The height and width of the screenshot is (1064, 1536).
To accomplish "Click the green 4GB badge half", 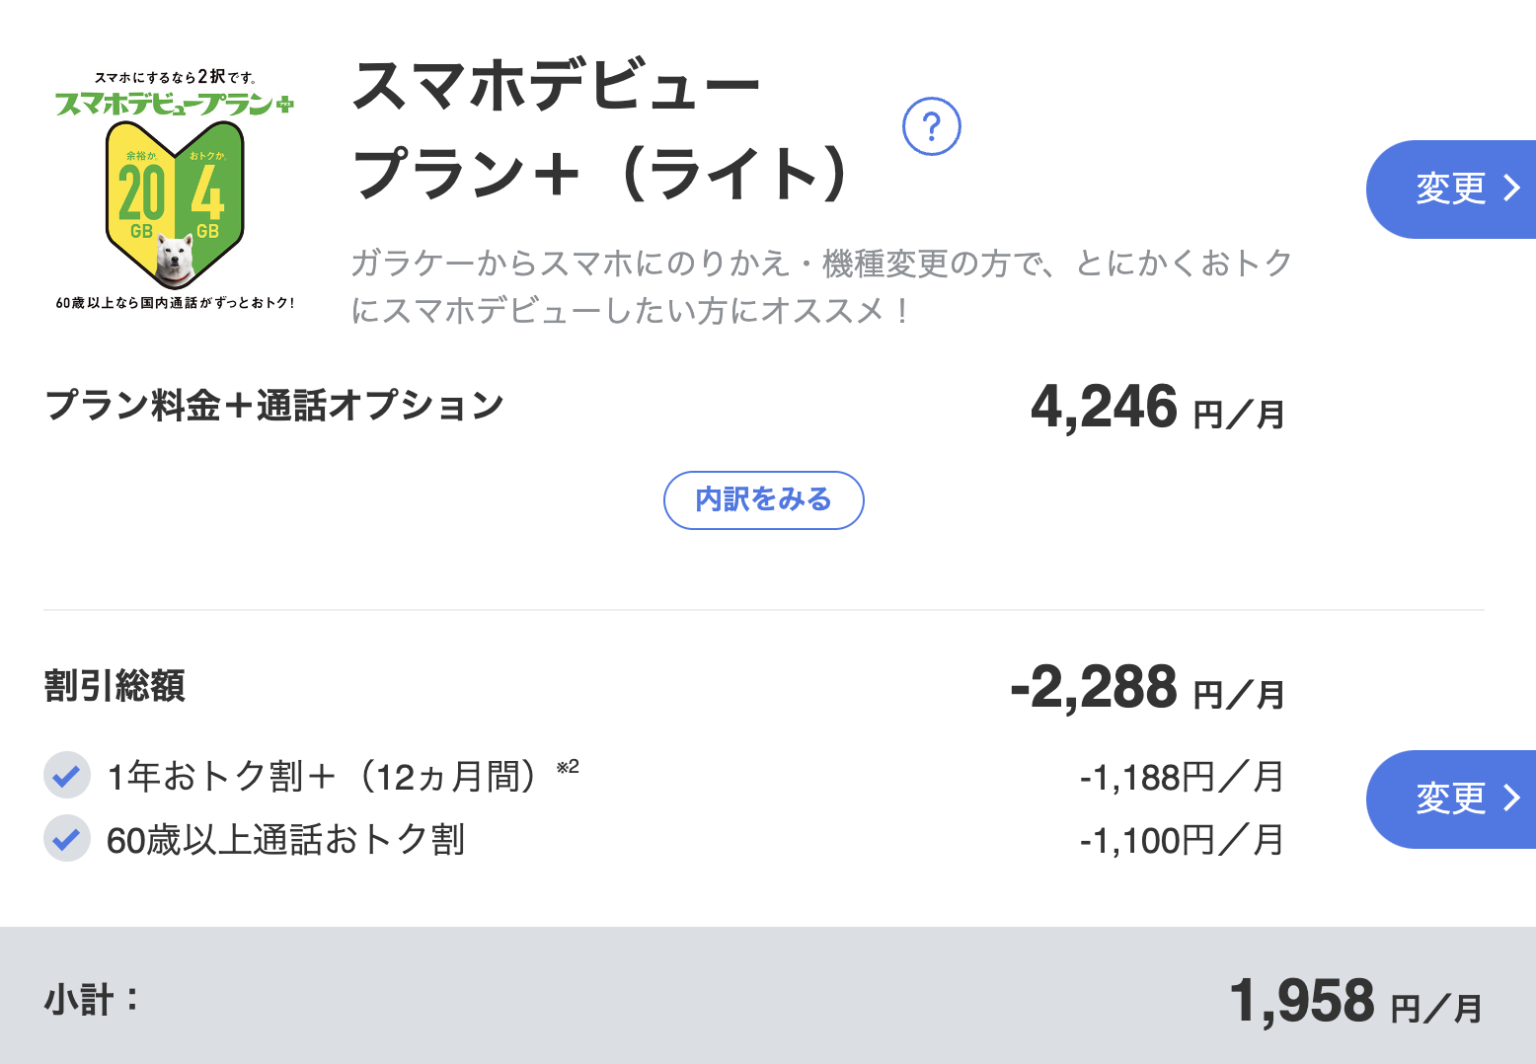I will pos(208,194).
